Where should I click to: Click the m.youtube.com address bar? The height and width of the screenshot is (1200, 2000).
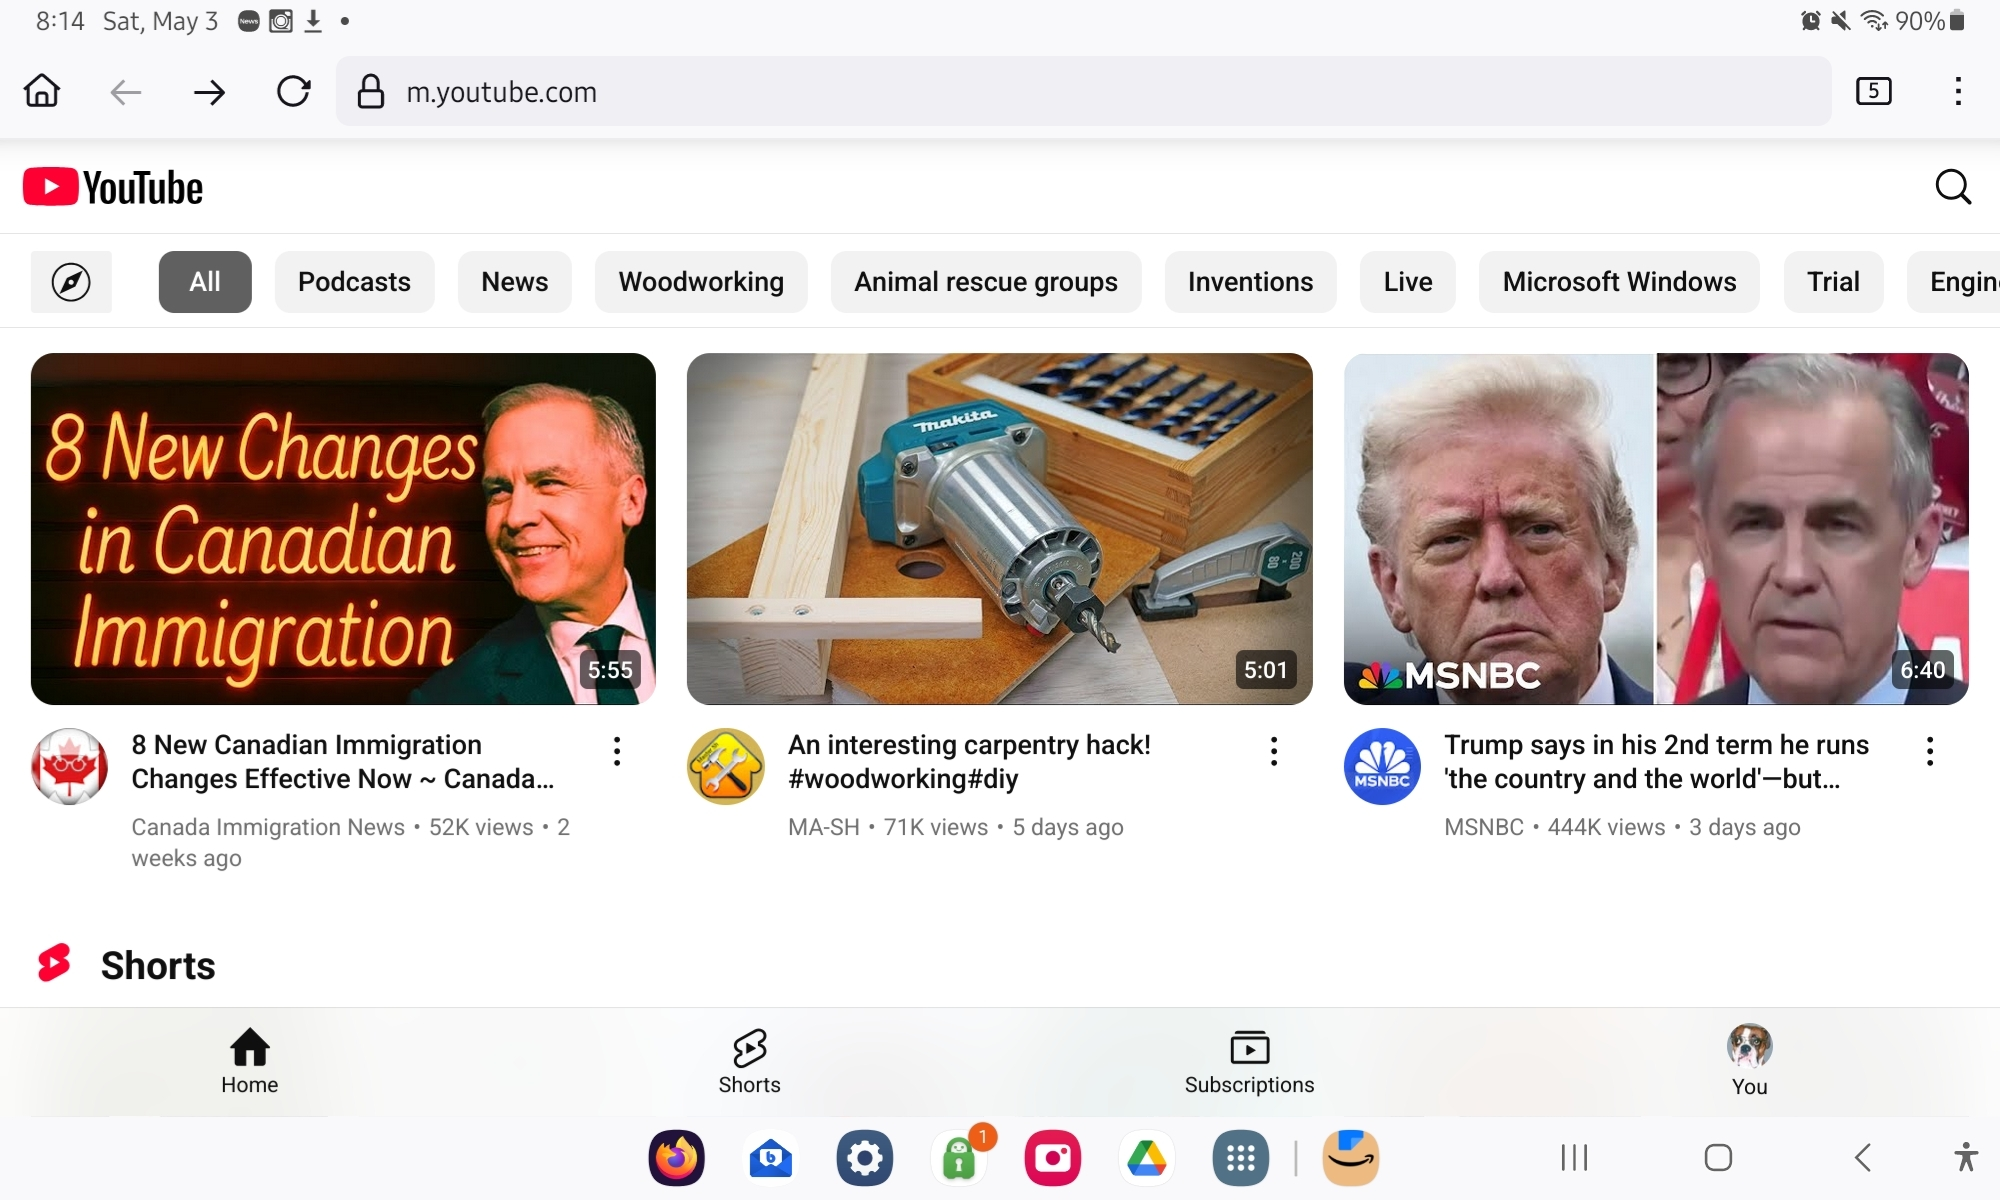pos(1083,92)
